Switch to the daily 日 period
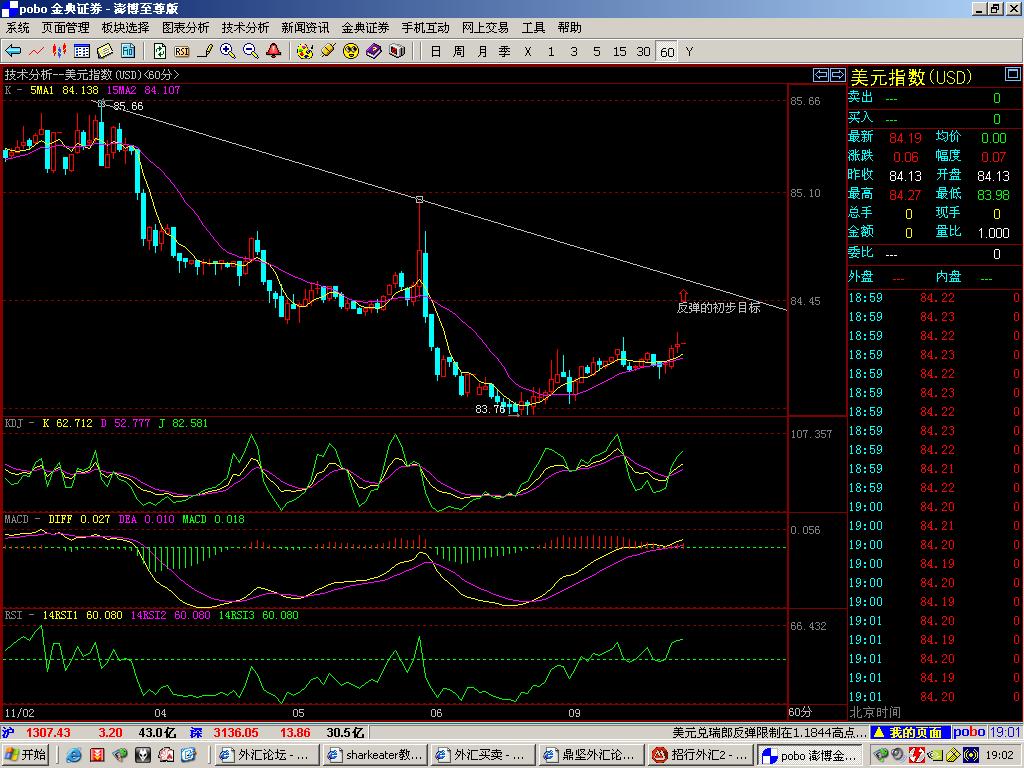 (436, 51)
